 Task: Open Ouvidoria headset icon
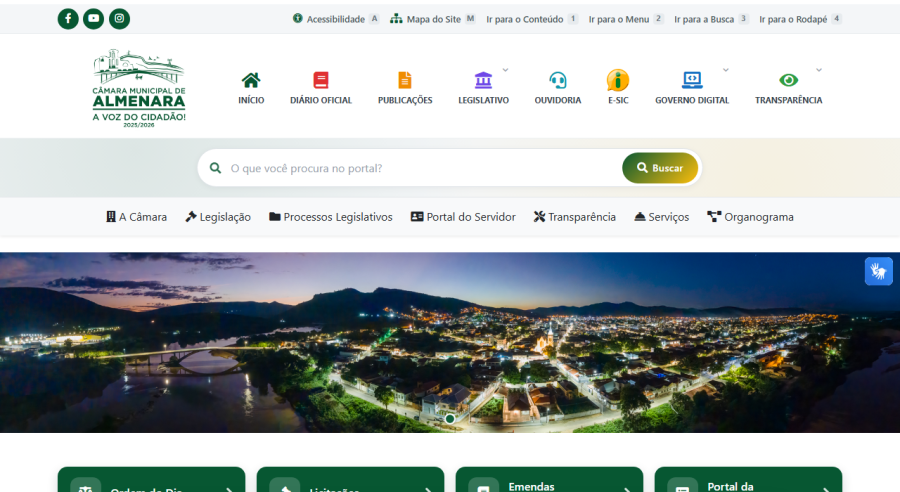point(557,80)
